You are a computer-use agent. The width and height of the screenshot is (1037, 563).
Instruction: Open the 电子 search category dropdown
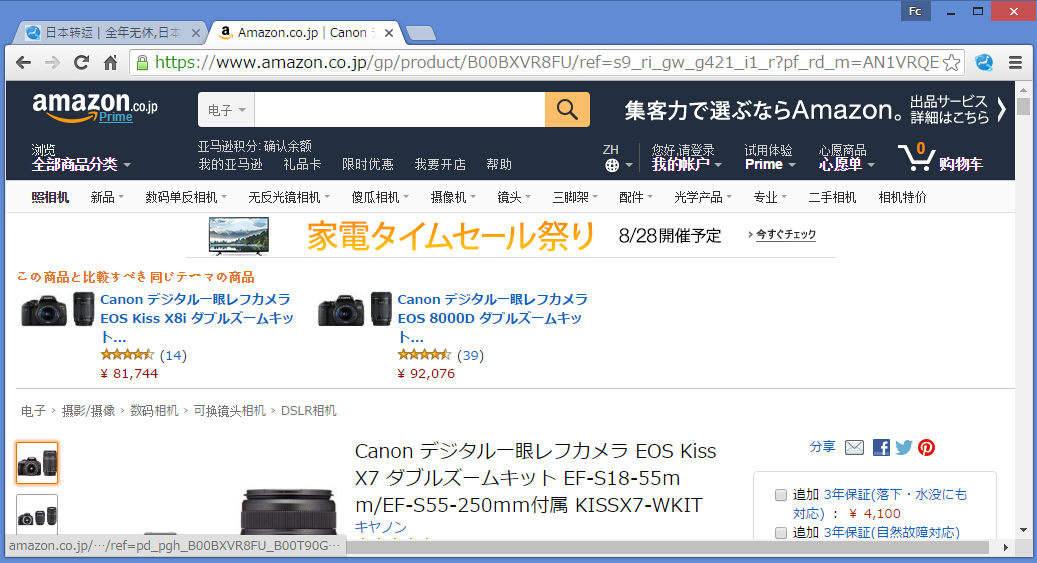[226, 110]
